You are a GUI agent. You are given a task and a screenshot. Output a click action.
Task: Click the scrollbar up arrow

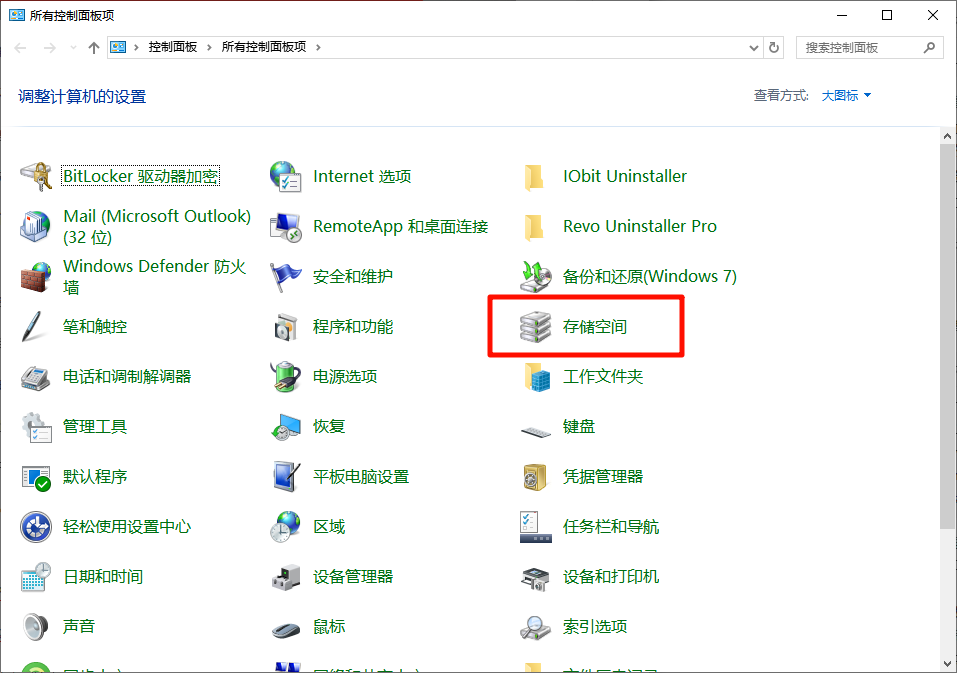[947, 137]
